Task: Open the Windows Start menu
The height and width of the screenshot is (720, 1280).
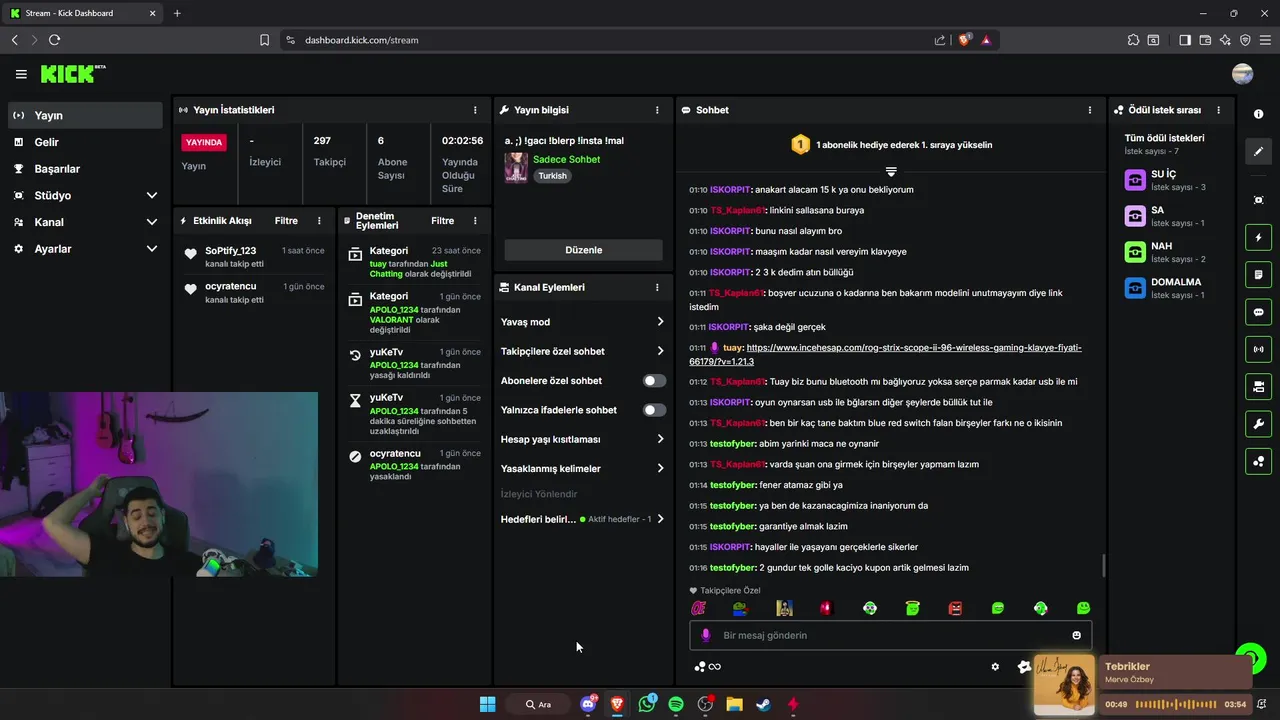Action: coord(487,704)
